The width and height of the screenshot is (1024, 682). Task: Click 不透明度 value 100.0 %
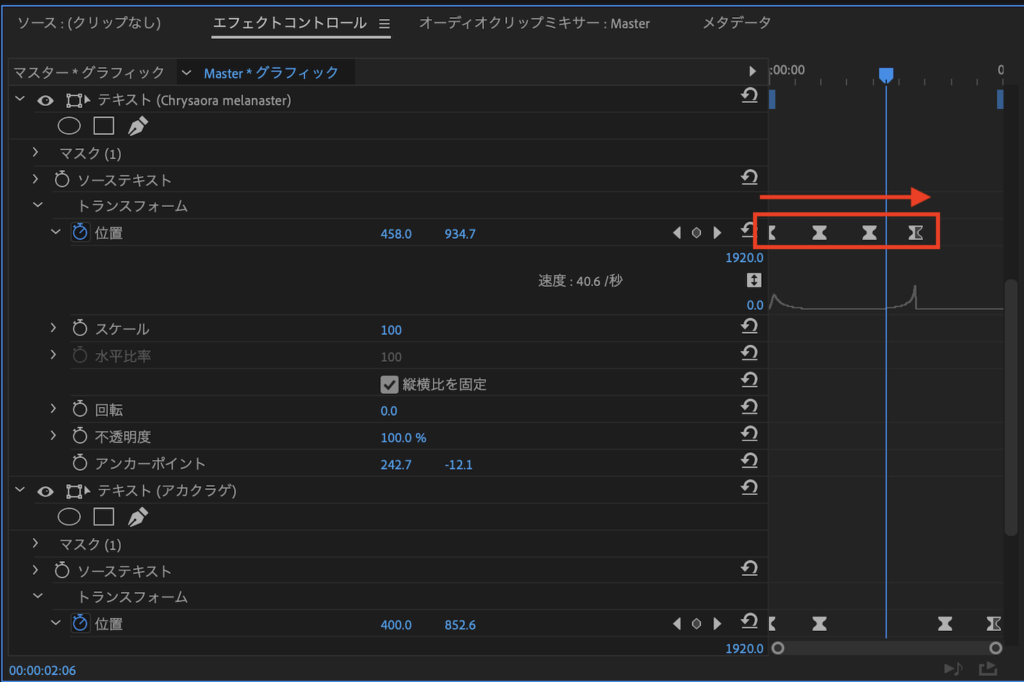pos(403,438)
